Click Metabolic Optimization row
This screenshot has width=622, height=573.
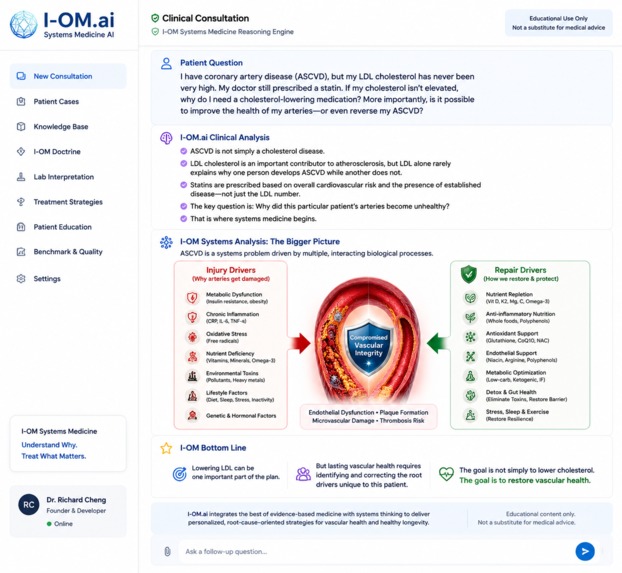(x=506, y=376)
